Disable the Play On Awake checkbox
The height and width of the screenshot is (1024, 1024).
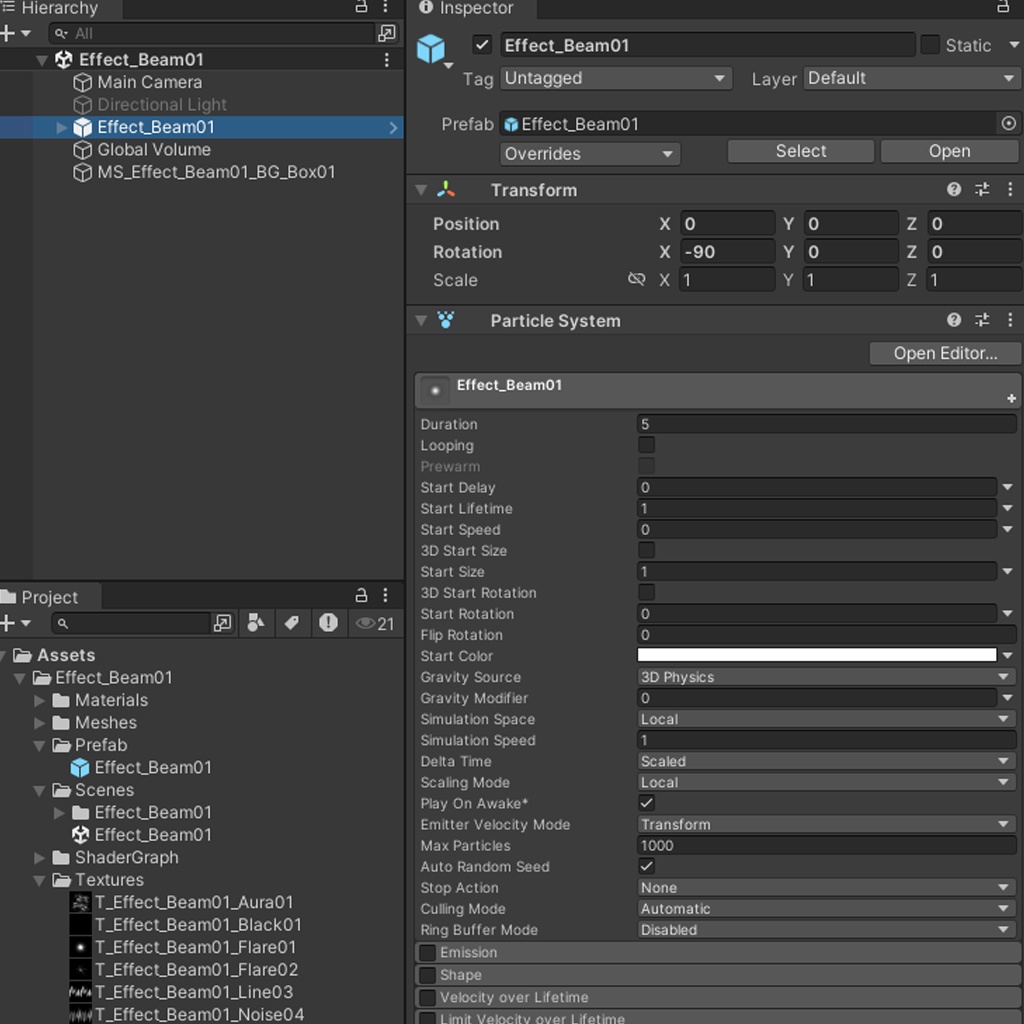[x=646, y=803]
